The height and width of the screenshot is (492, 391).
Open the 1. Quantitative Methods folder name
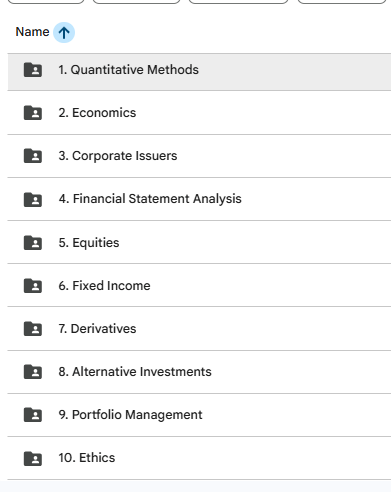(128, 70)
